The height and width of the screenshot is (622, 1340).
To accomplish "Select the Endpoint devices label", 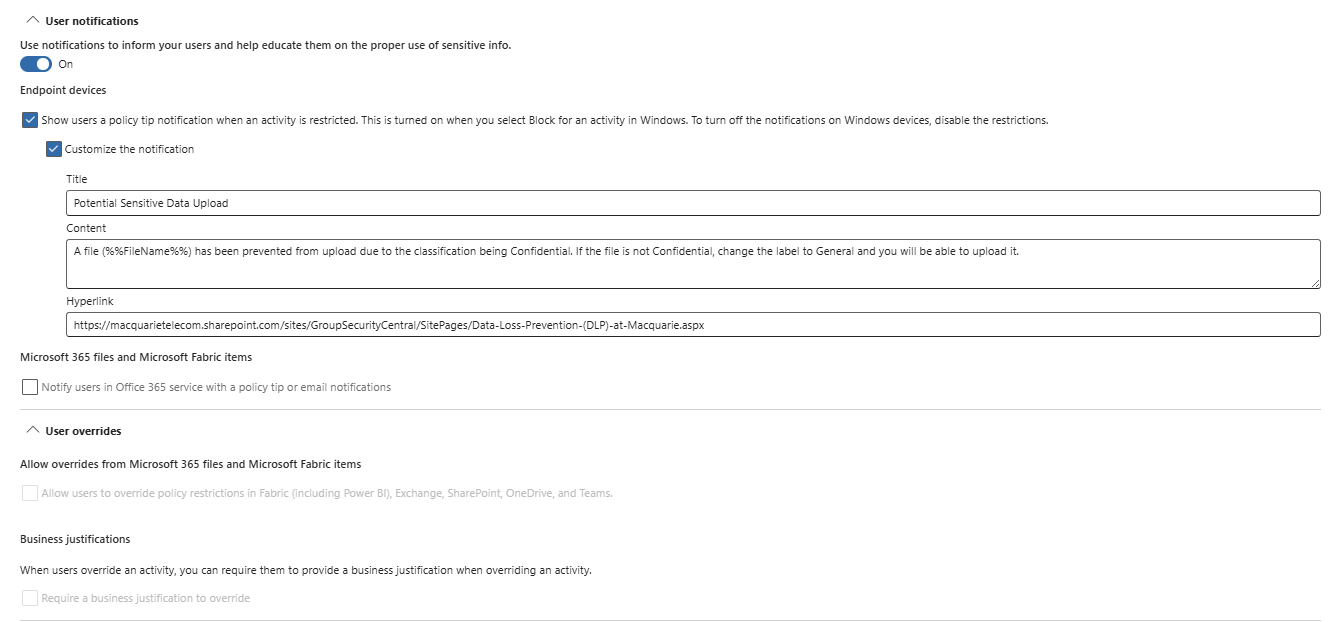I will [63, 91].
